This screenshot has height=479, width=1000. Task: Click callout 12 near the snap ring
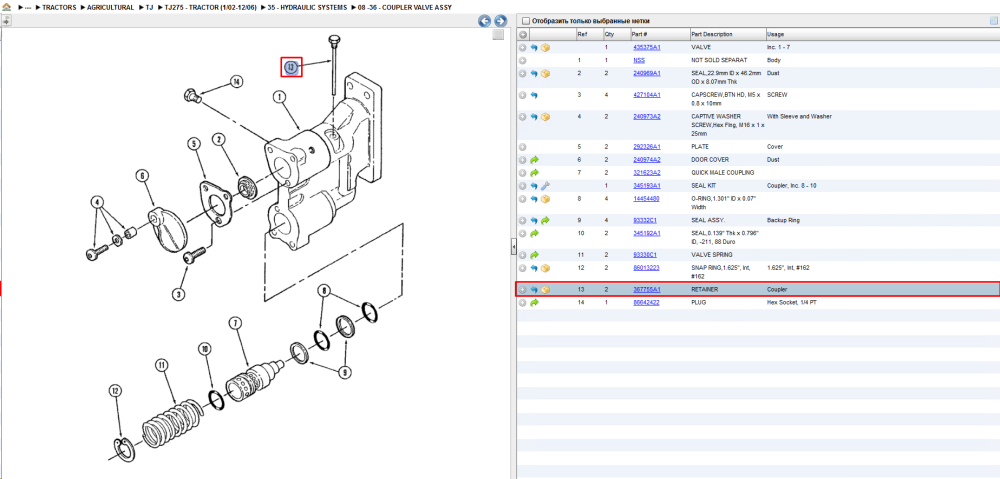click(x=115, y=391)
